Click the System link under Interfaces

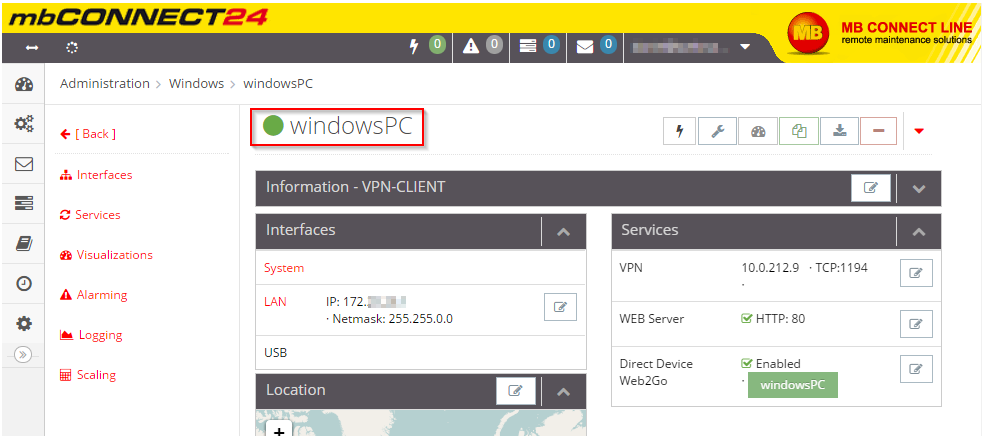pyautogui.click(x=284, y=268)
